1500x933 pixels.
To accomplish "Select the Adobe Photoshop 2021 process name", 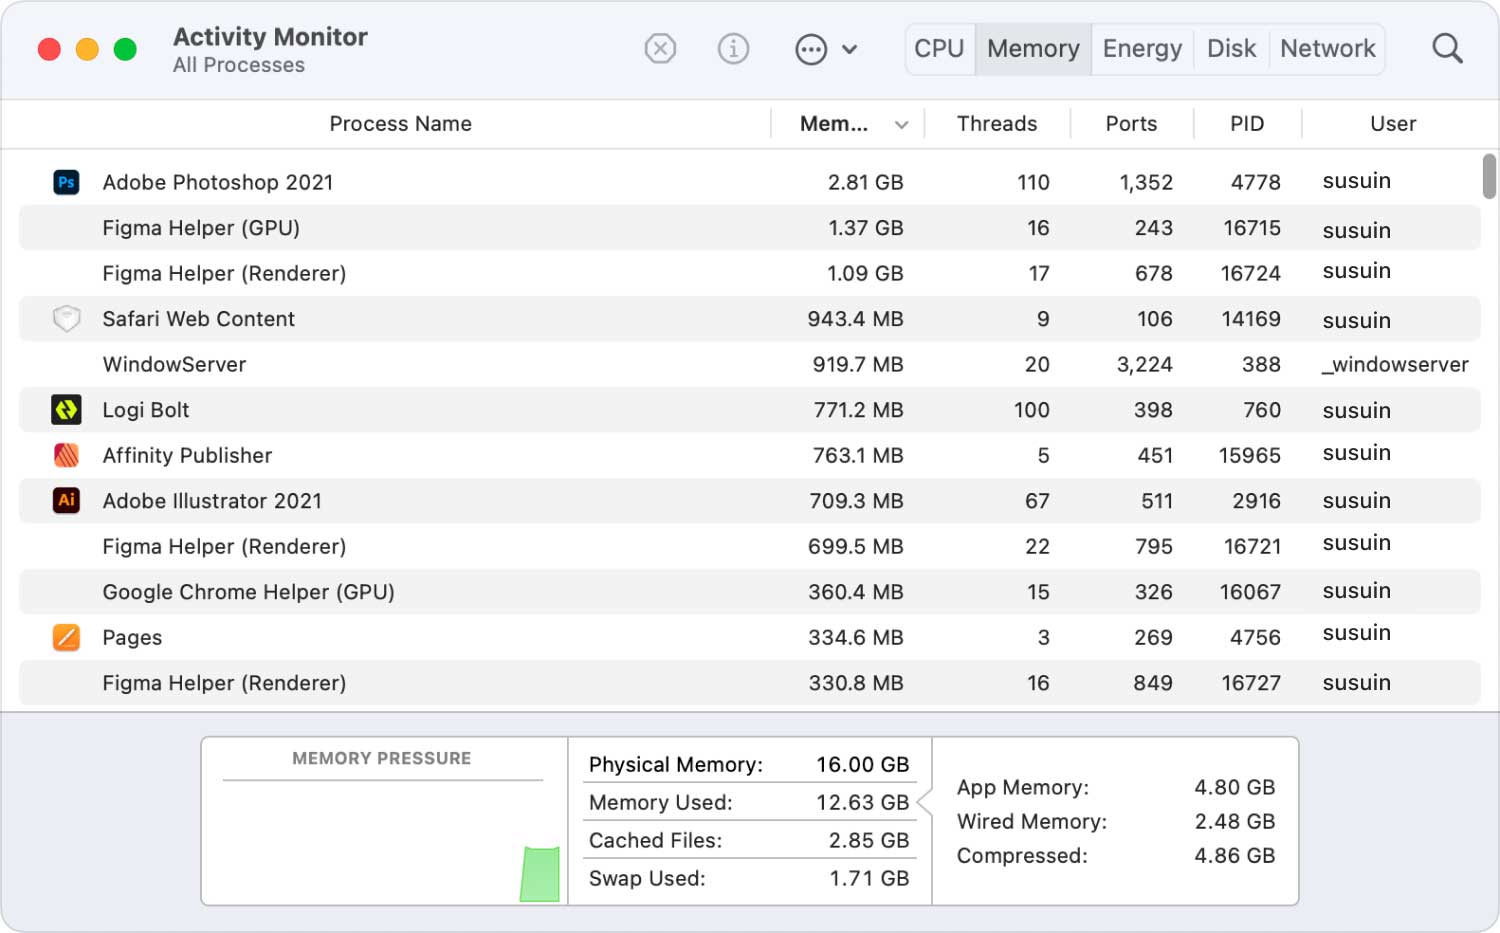I will coord(217,182).
